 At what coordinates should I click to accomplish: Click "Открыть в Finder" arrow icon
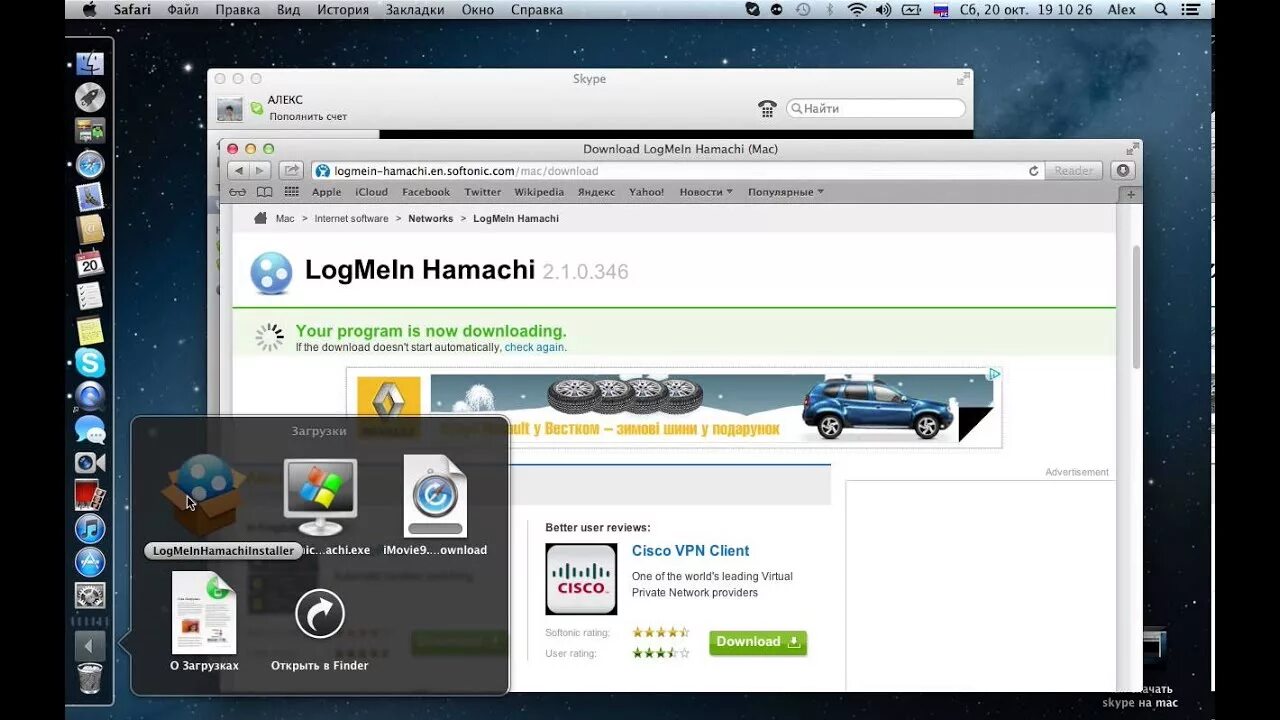320,614
